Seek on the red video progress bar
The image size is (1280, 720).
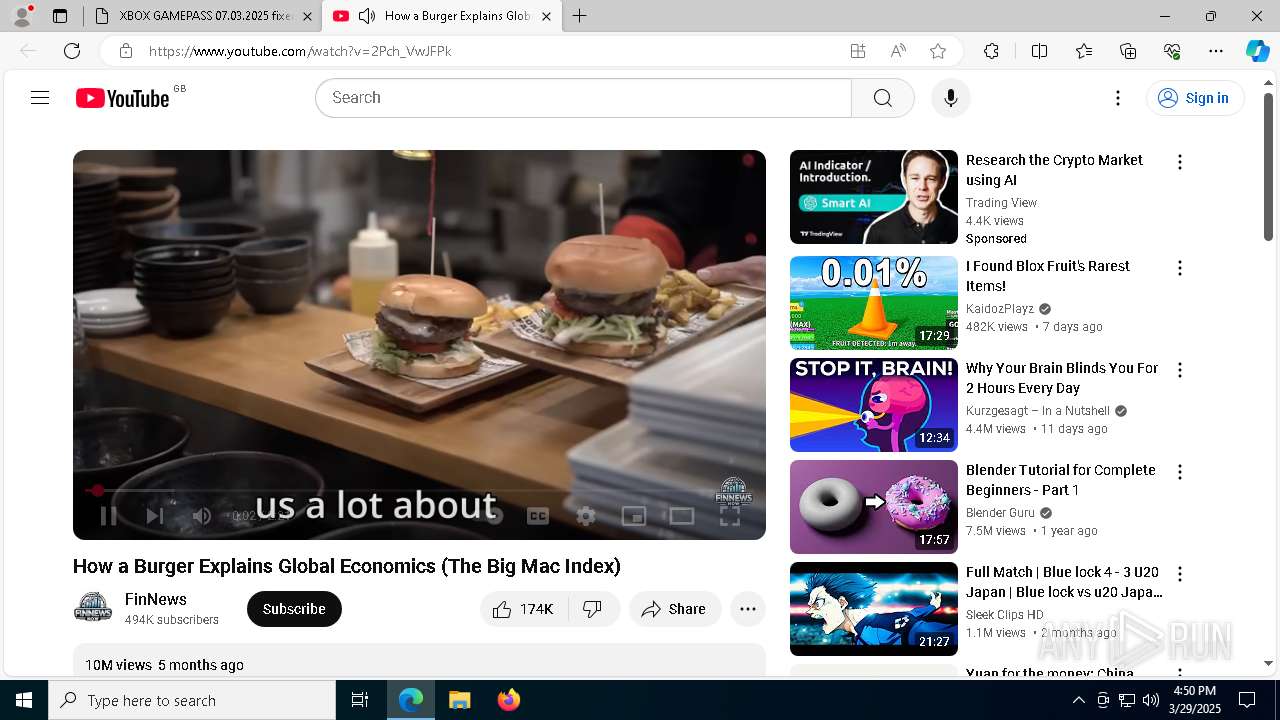(x=419, y=490)
